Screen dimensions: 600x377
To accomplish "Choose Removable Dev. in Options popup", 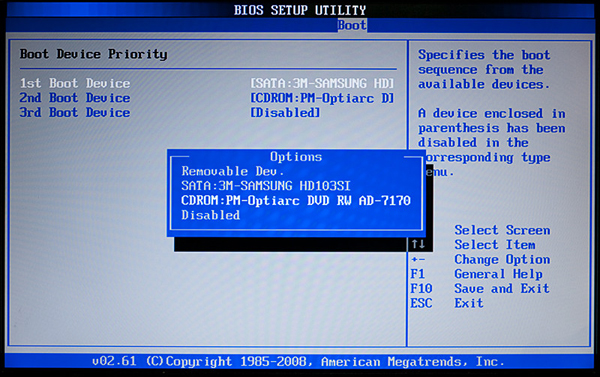I will 232,171.
